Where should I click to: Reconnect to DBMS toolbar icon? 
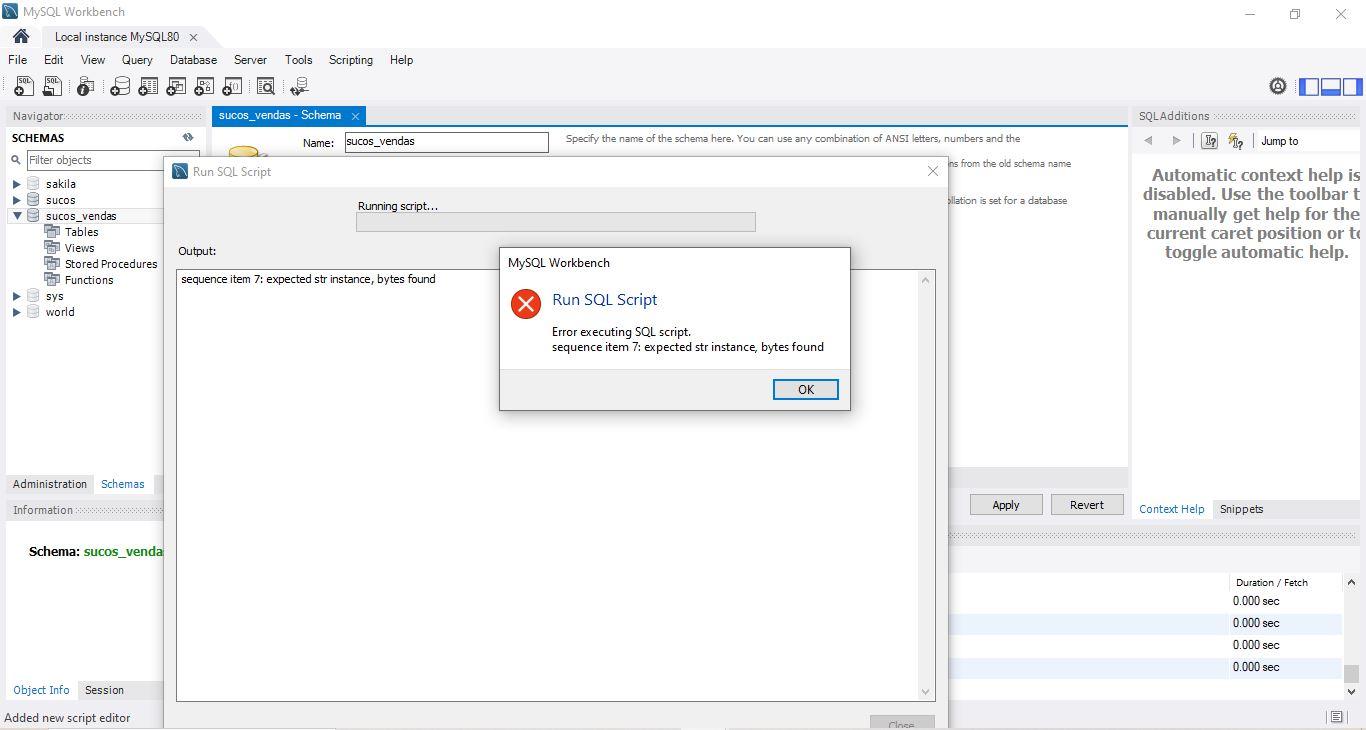(x=299, y=87)
